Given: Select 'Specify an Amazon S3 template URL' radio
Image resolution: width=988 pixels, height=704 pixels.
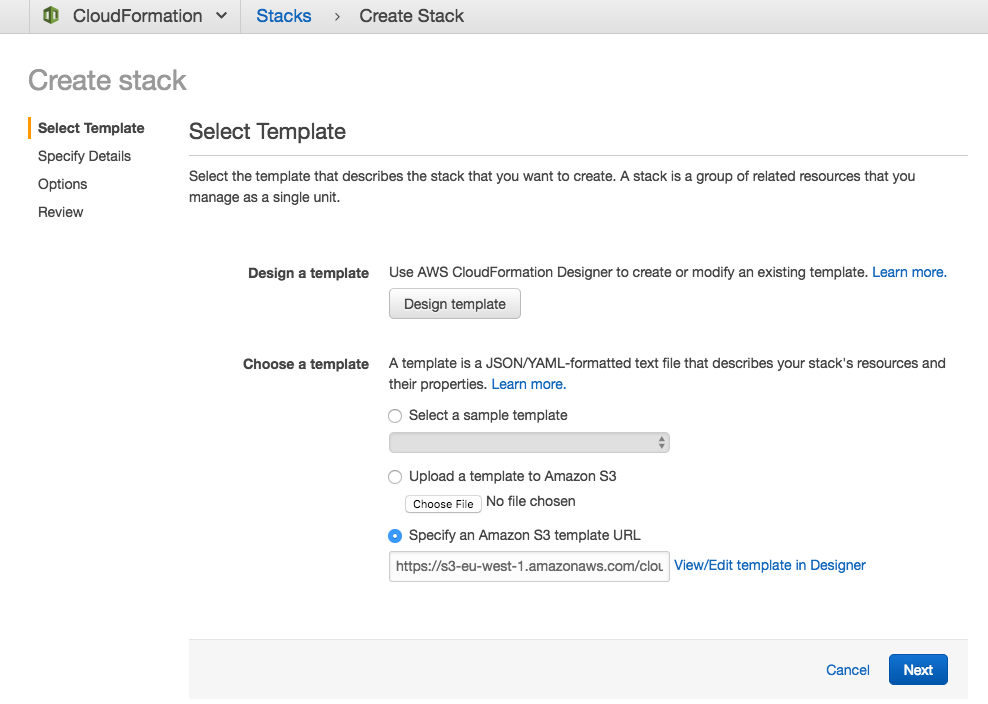Looking at the screenshot, I should tap(395, 536).
